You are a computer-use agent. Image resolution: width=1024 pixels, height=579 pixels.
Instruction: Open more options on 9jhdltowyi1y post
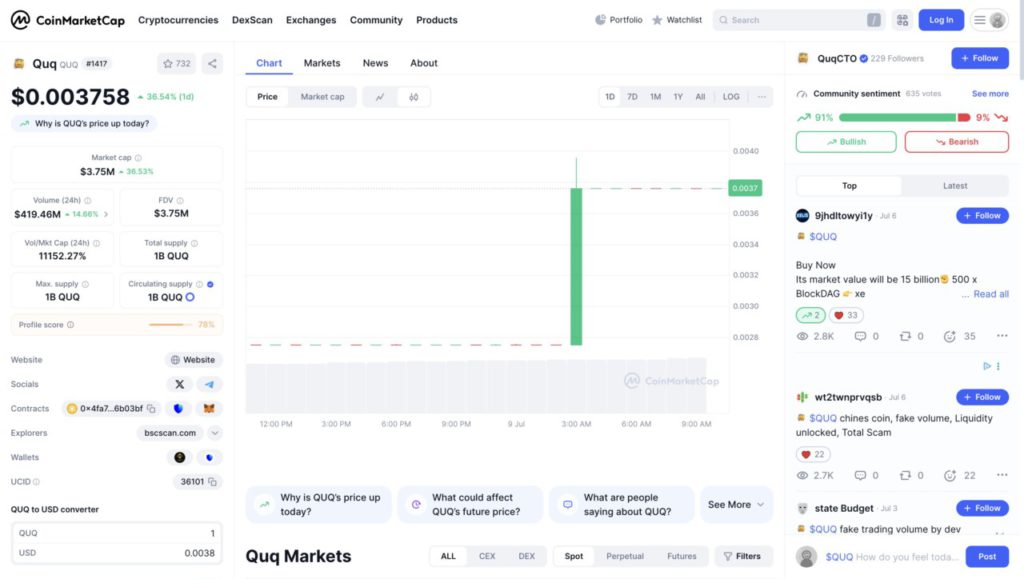click(1002, 336)
